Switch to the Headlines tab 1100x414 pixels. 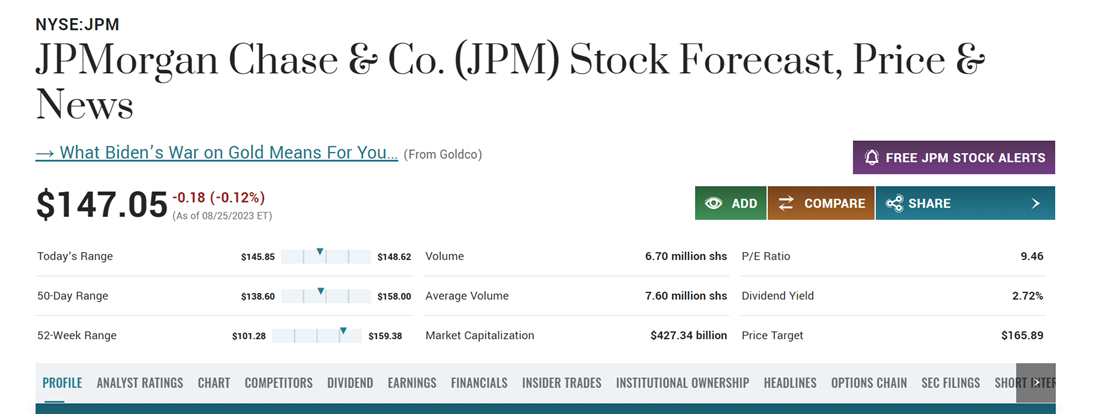790,383
